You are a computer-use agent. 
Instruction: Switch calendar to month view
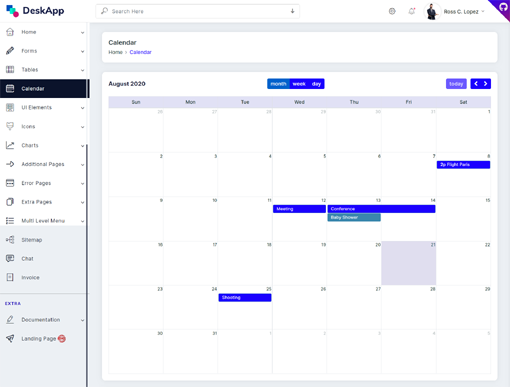click(278, 84)
